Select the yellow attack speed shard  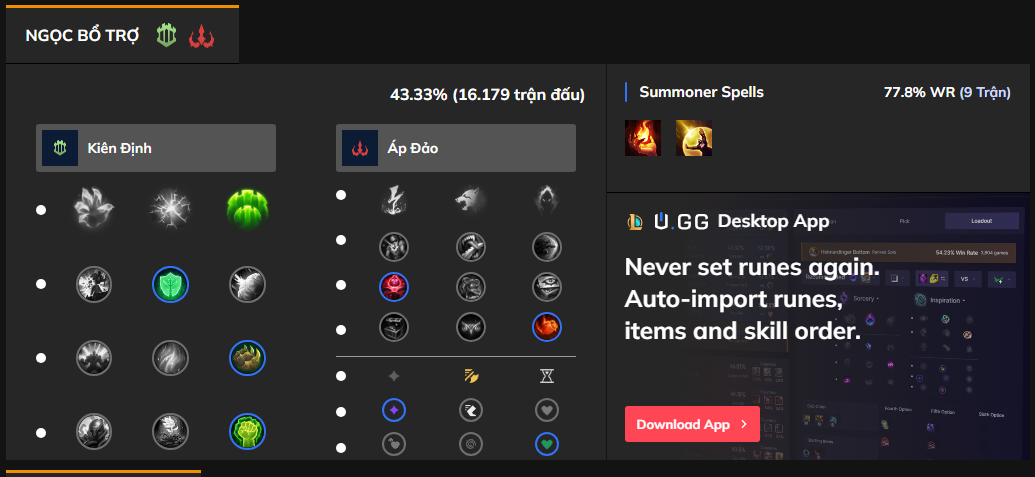pos(471,376)
